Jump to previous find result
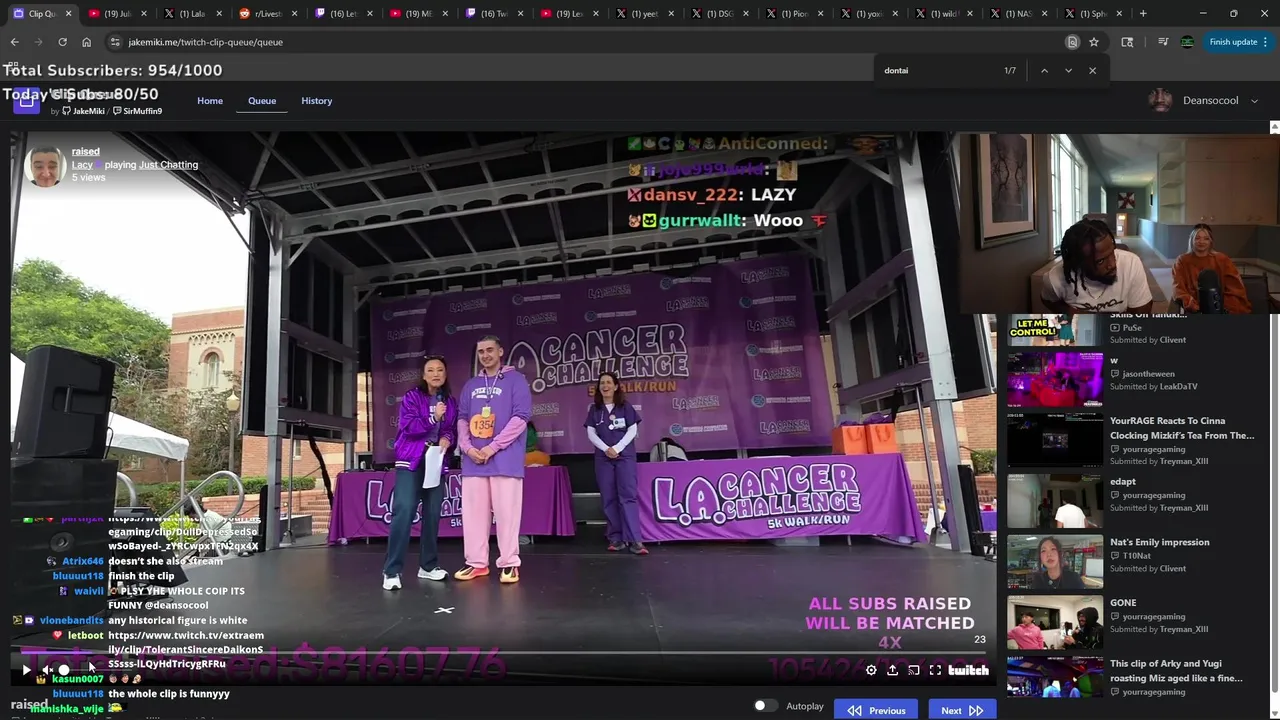Image resolution: width=1280 pixels, height=720 pixels. (x=1044, y=71)
